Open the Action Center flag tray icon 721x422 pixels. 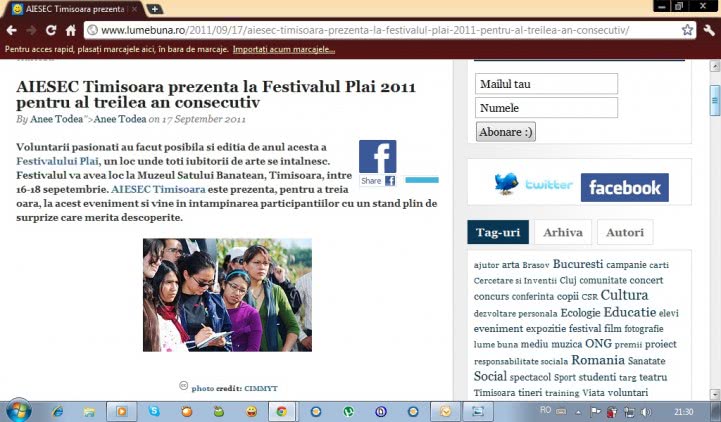[595, 411]
